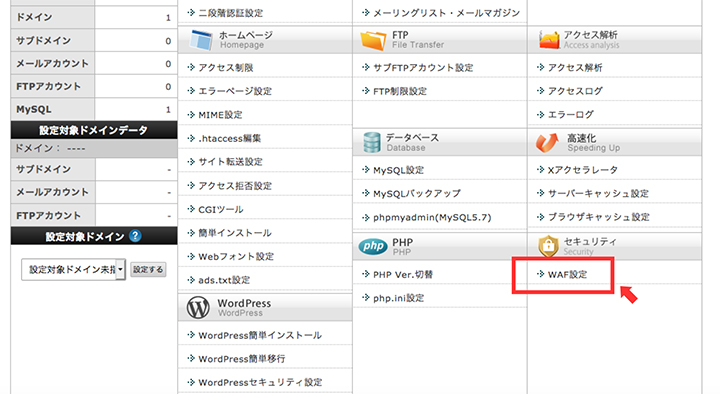Screen dimensions: 720x394
Task: Click the FTP folder icon
Action: [373, 40]
